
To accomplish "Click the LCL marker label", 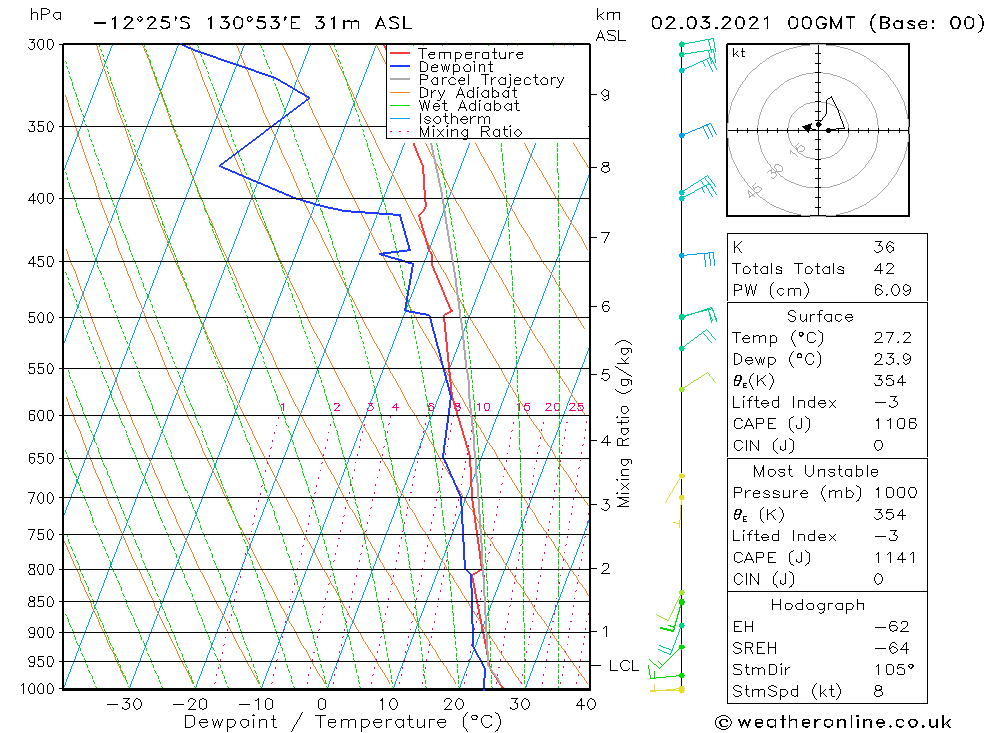I will pyautogui.click(x=623, y=665).
